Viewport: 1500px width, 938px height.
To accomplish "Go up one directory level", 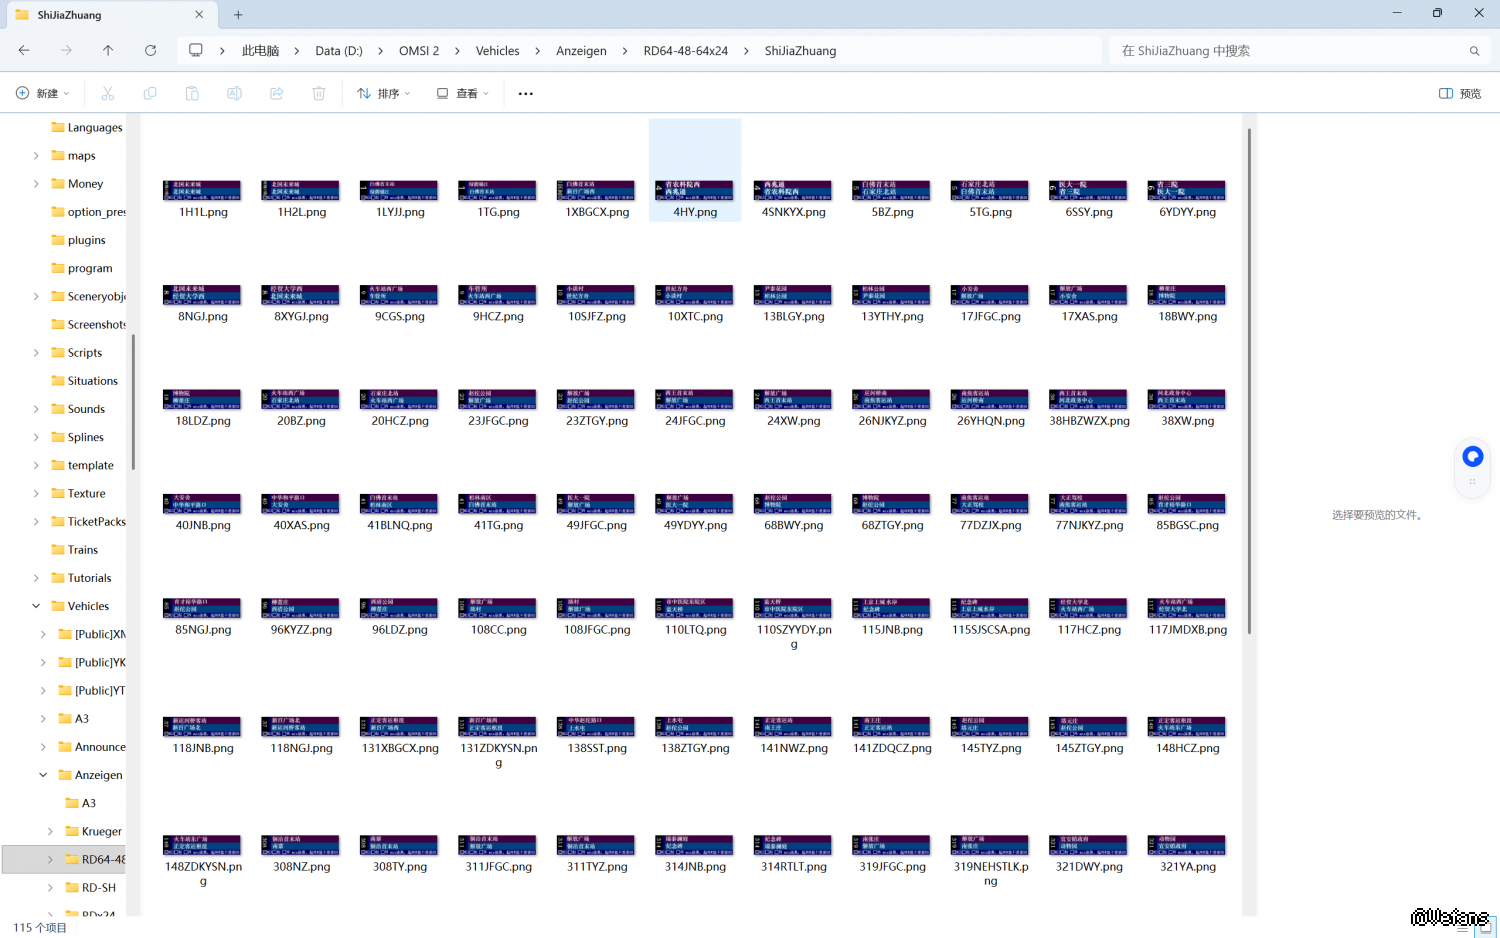I will click(x=108, y=50).
